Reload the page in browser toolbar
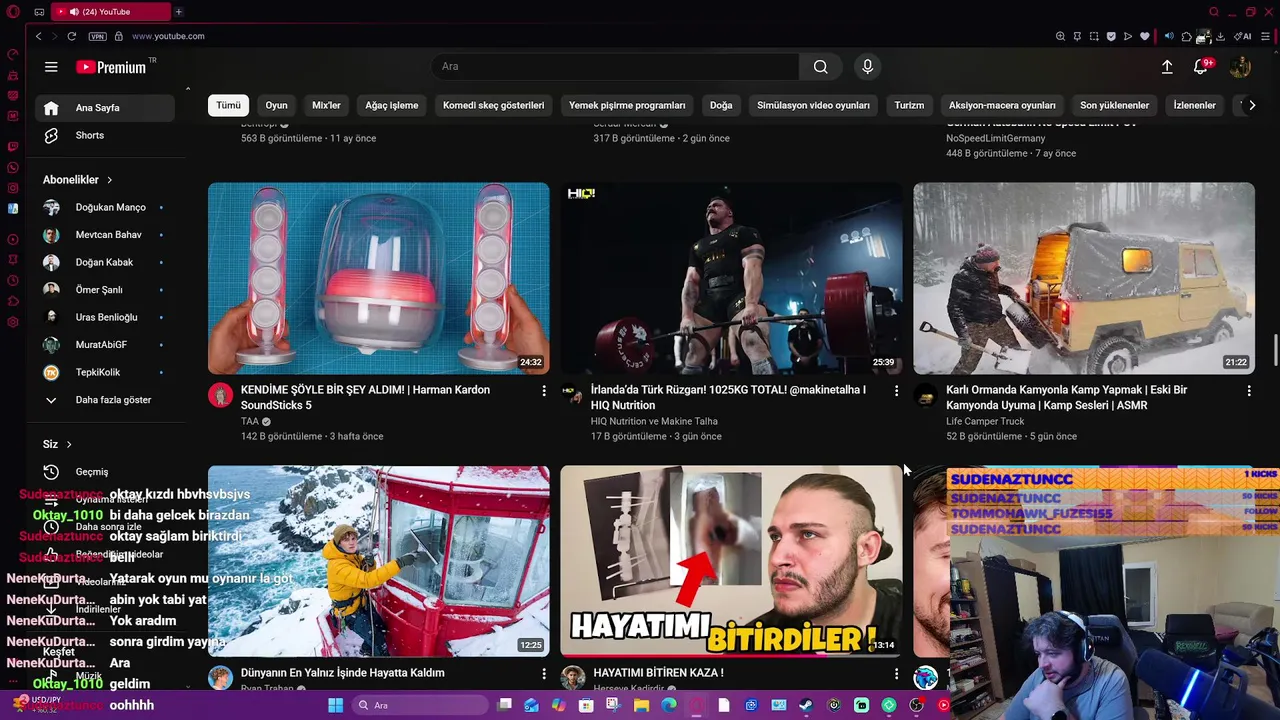 pos(72,36)
